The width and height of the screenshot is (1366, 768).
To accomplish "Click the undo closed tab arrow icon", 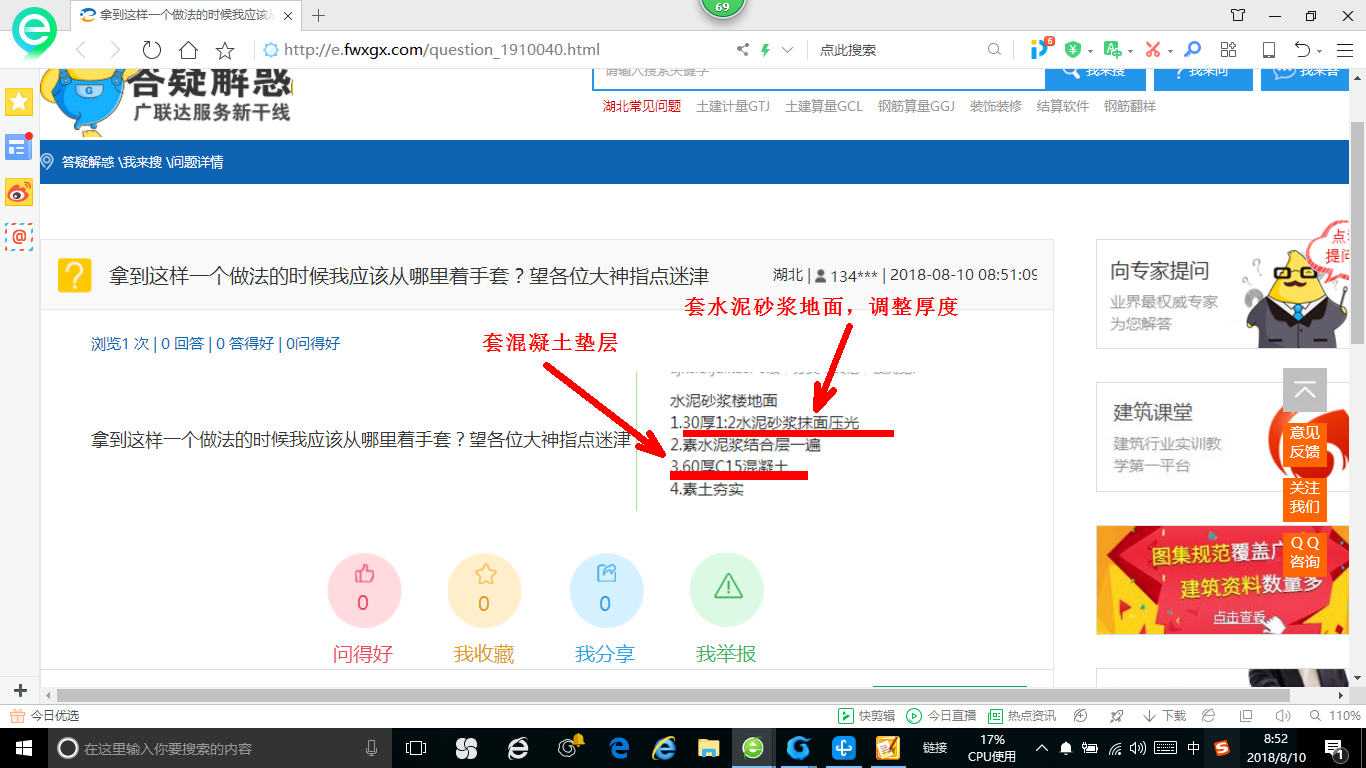I will 1302,50.
